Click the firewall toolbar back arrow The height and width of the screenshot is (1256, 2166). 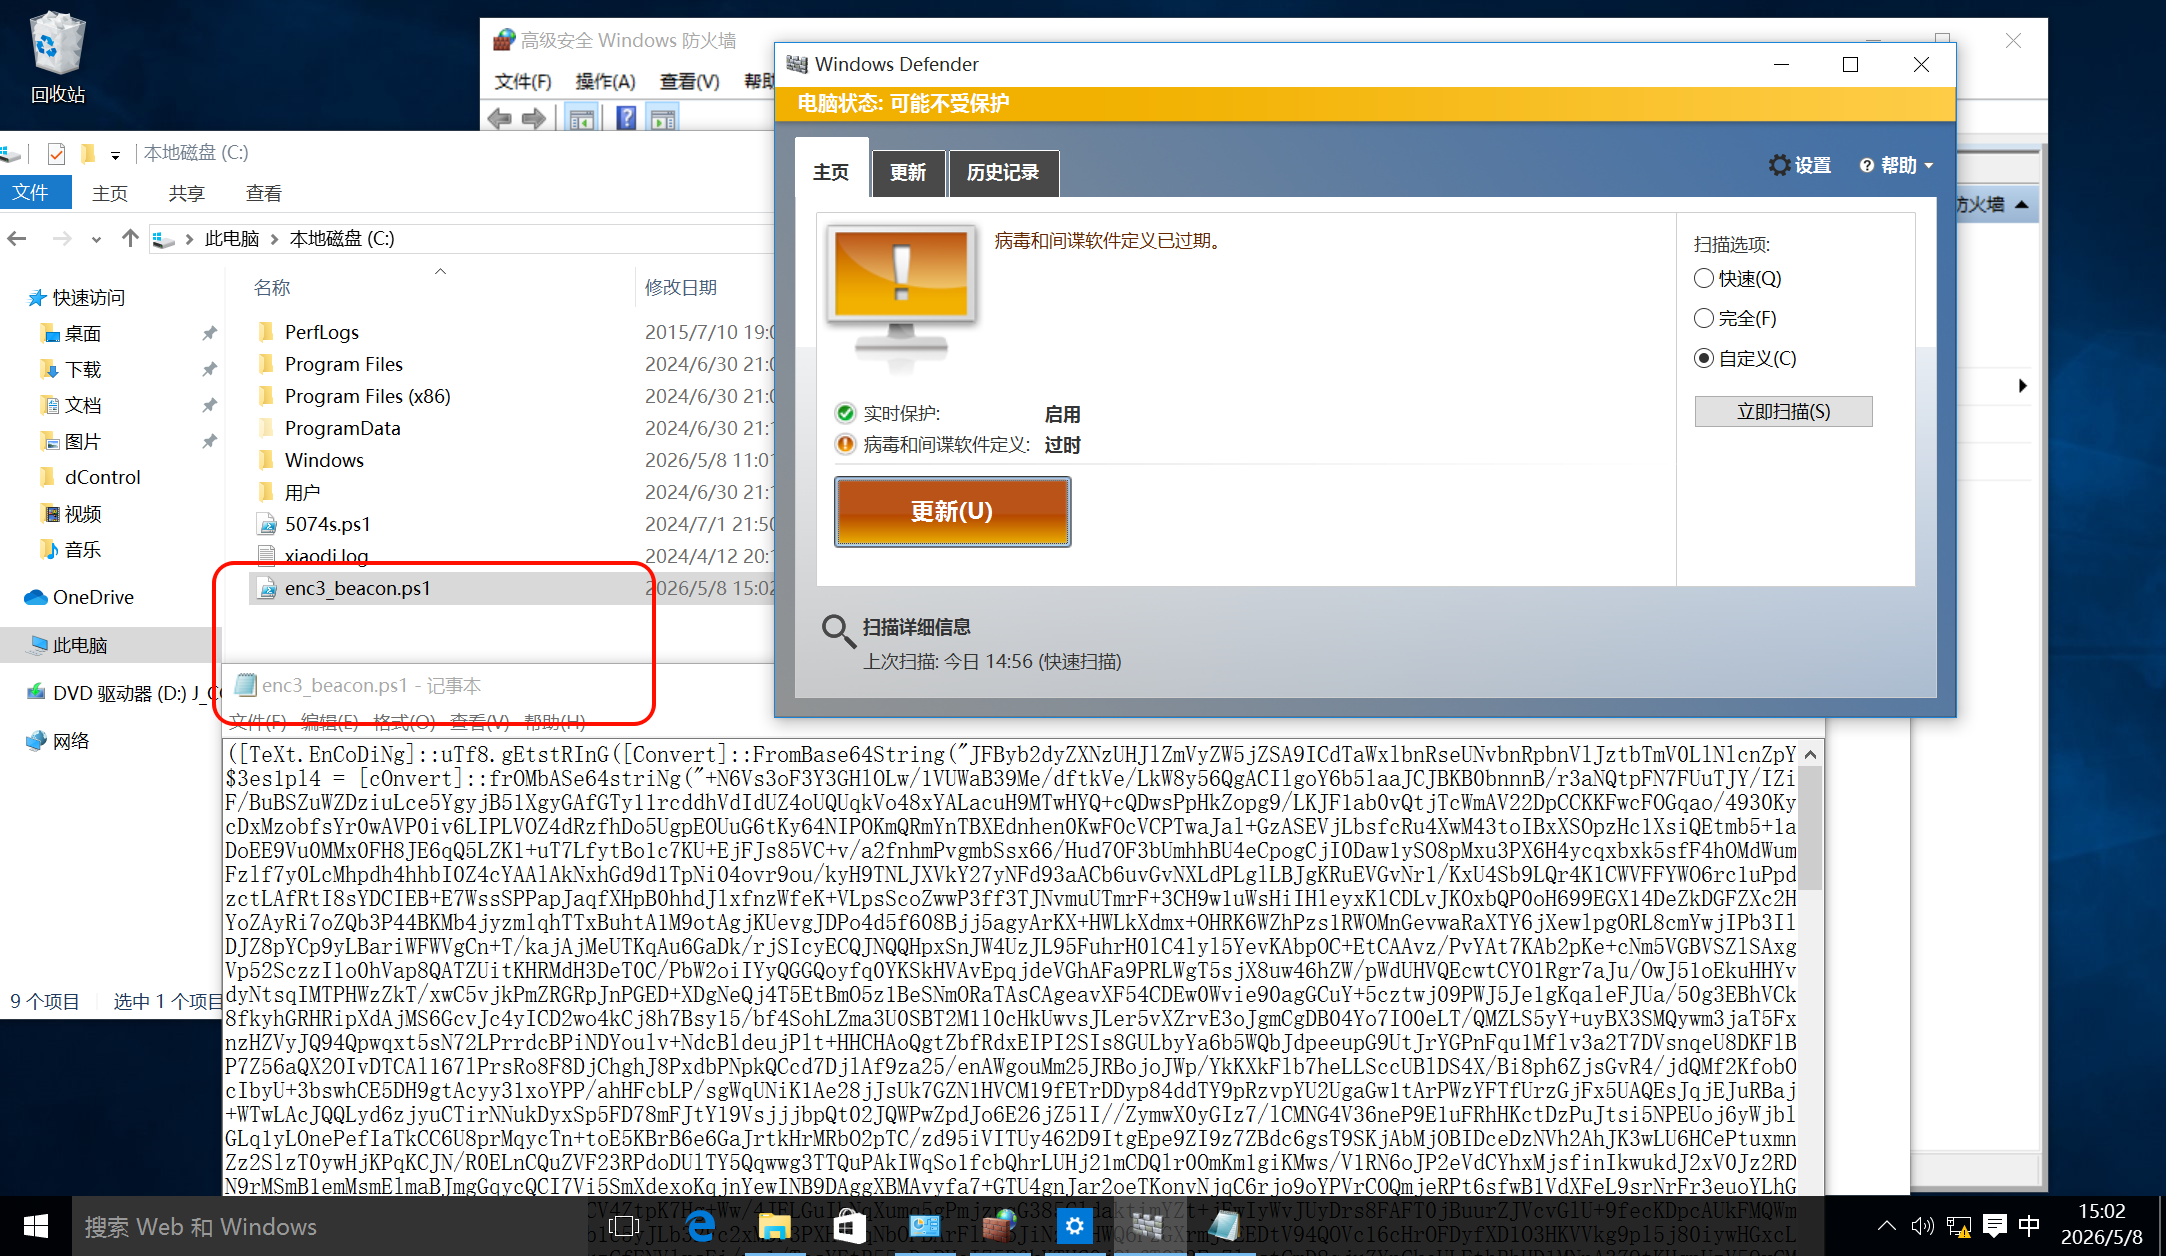(x=499, y=119)
